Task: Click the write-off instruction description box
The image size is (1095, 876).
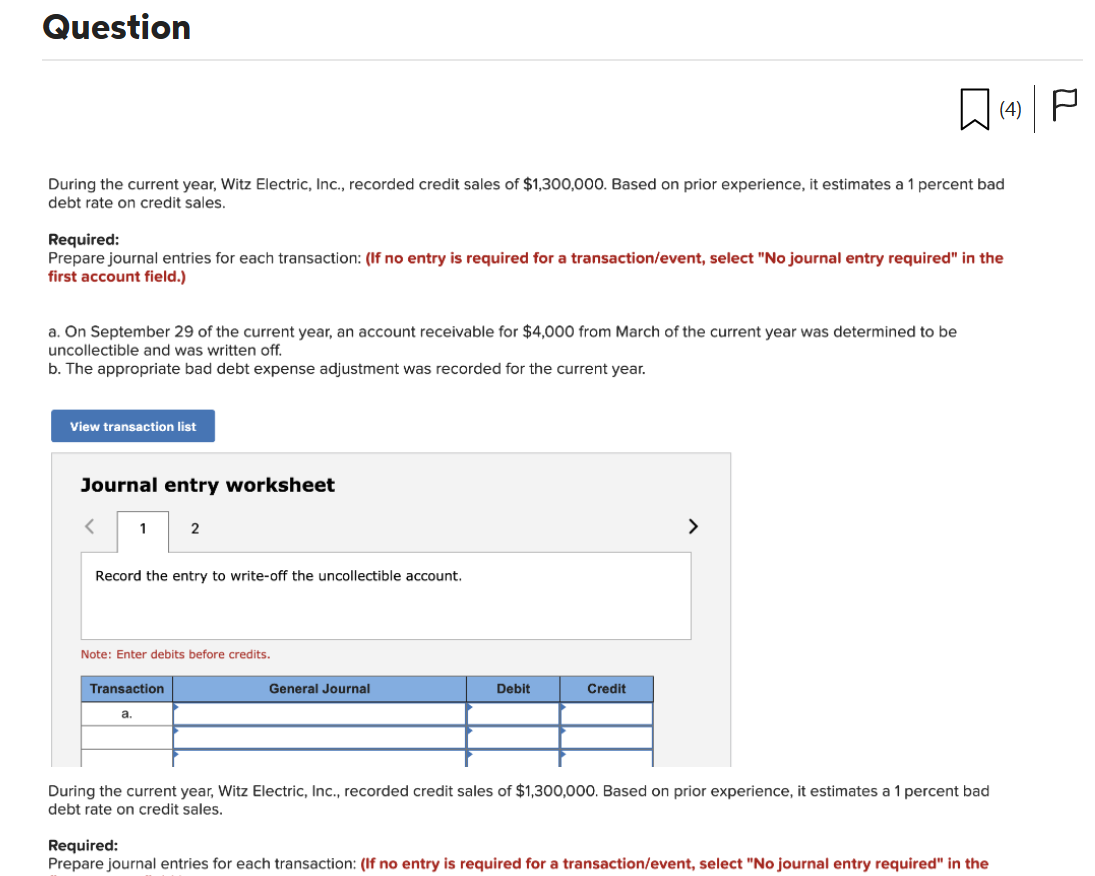Action: [386, 596]
